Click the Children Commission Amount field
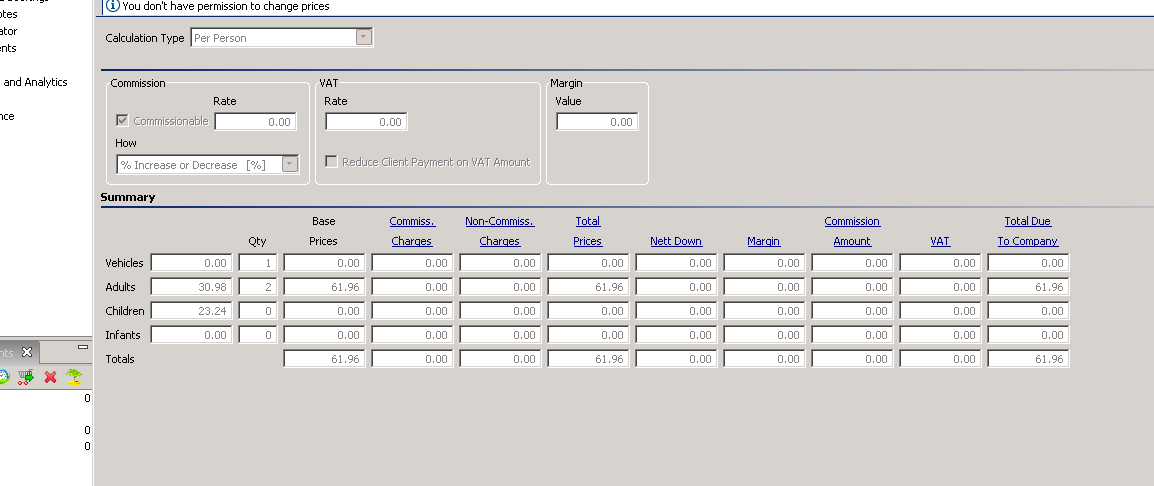This screenshot has width=1154, height=486. tap(852, 311)
